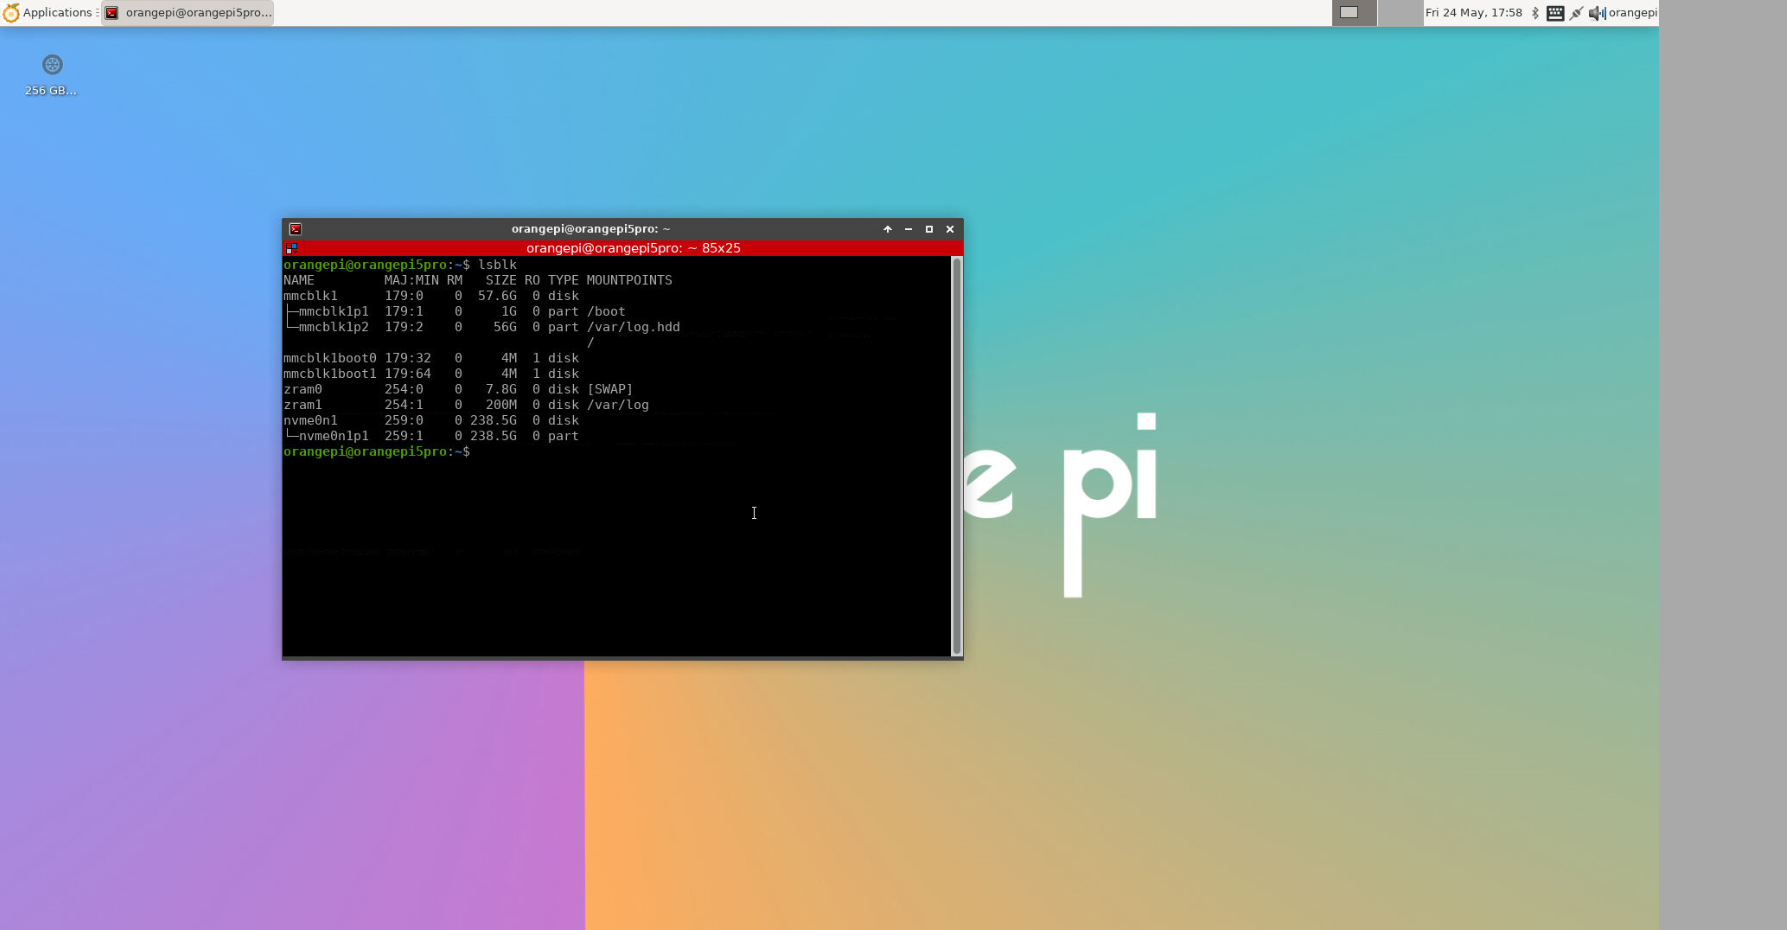The width and height of the screenshot is (1787, 930).
Task: Maximize the terminal window
Action: (x=929, y=229)
